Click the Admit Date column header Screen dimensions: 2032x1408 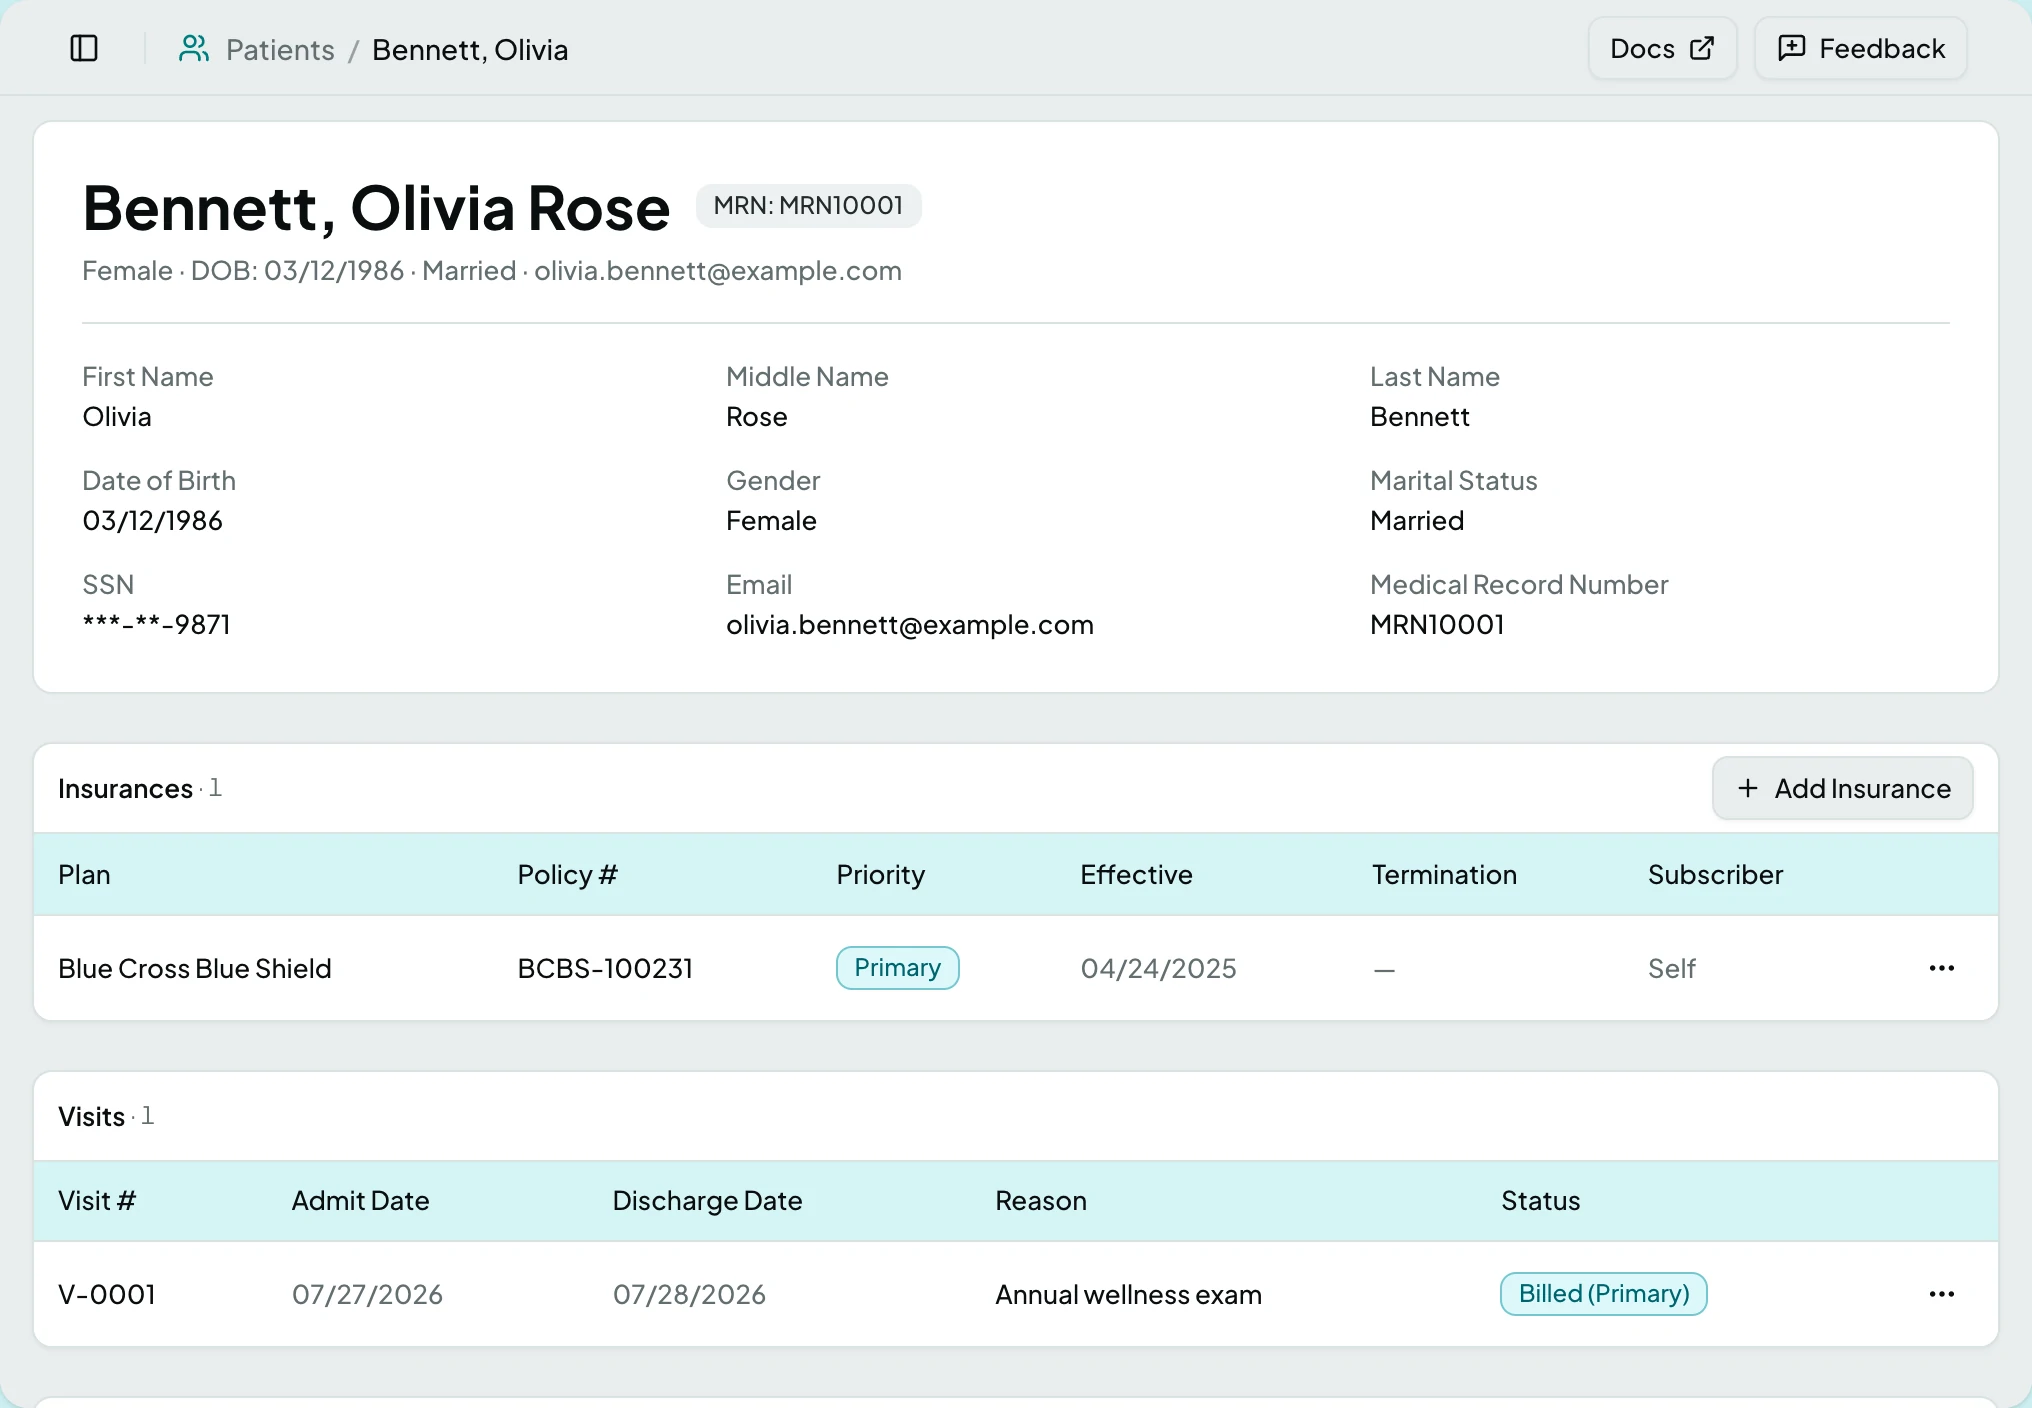(360, 1200)
